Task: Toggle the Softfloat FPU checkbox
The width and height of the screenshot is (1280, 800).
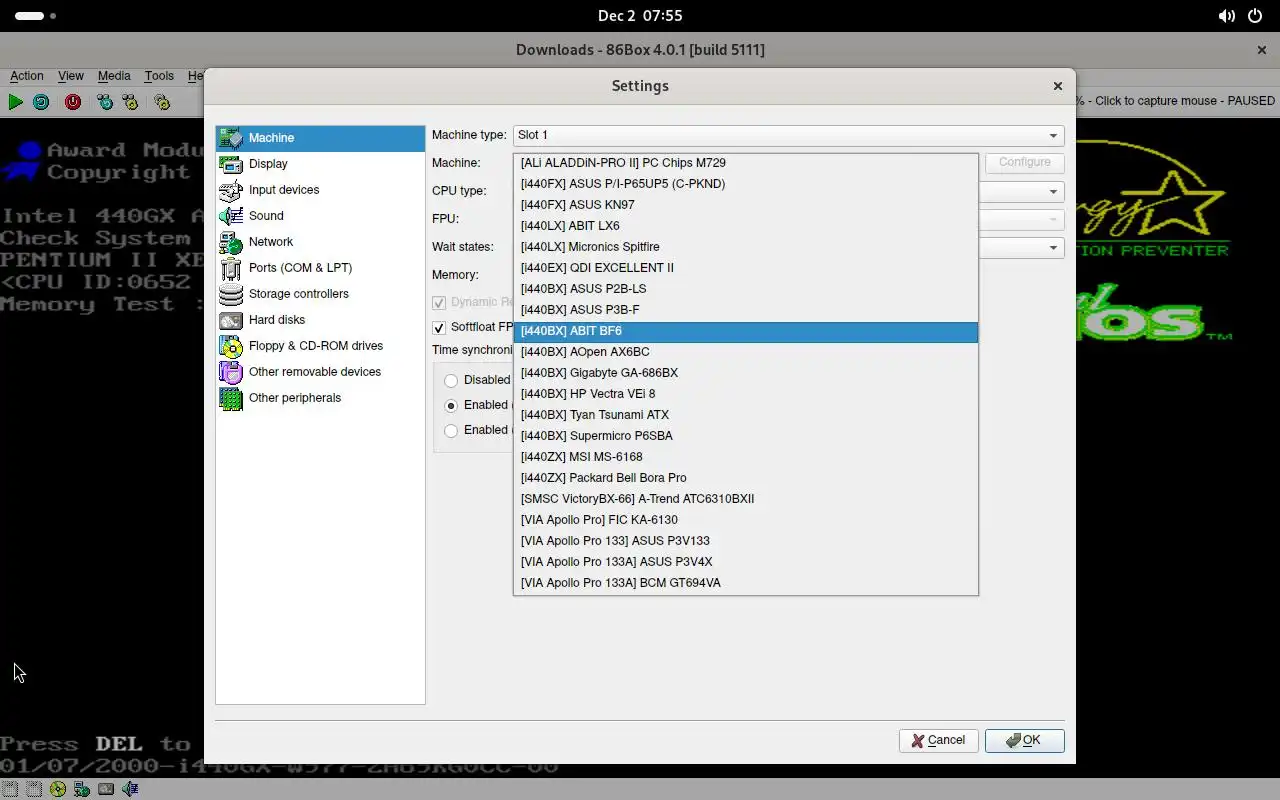Action: tap(439, 328)
